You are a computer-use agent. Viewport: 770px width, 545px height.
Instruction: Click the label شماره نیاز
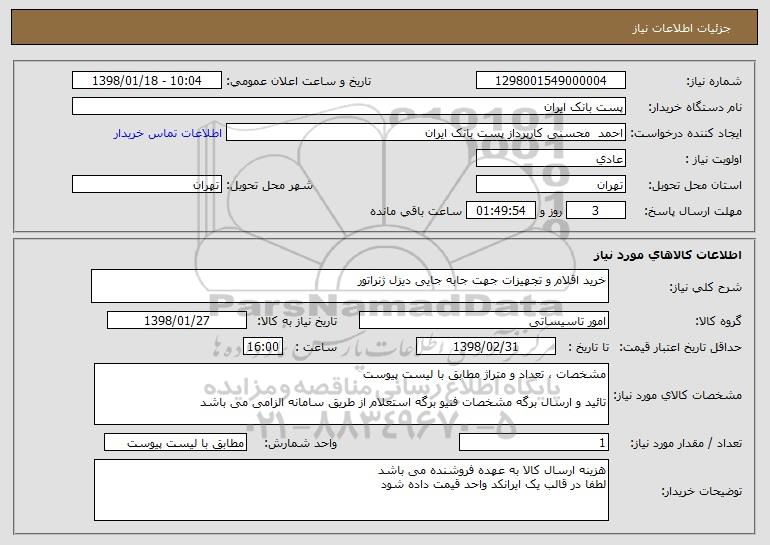(x=714, y=81)
